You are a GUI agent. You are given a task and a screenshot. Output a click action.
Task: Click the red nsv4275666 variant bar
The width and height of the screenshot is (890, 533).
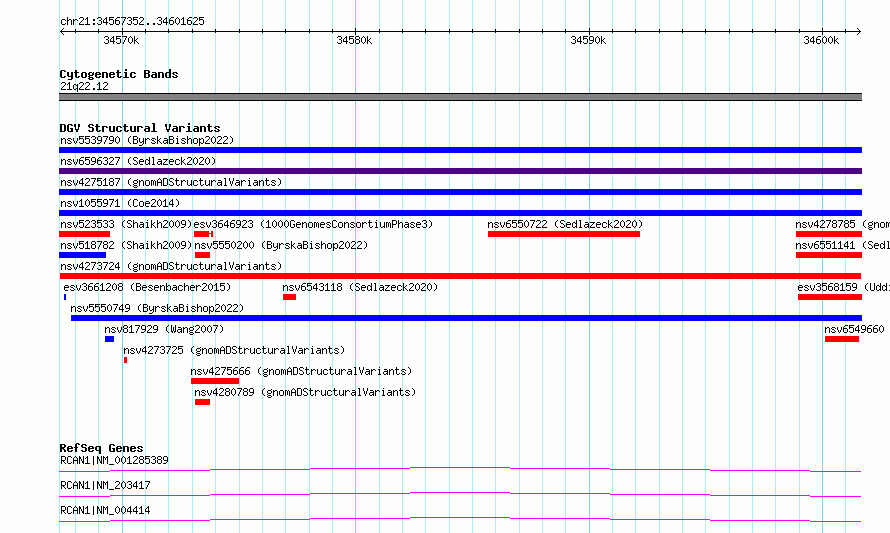point(215,381)
